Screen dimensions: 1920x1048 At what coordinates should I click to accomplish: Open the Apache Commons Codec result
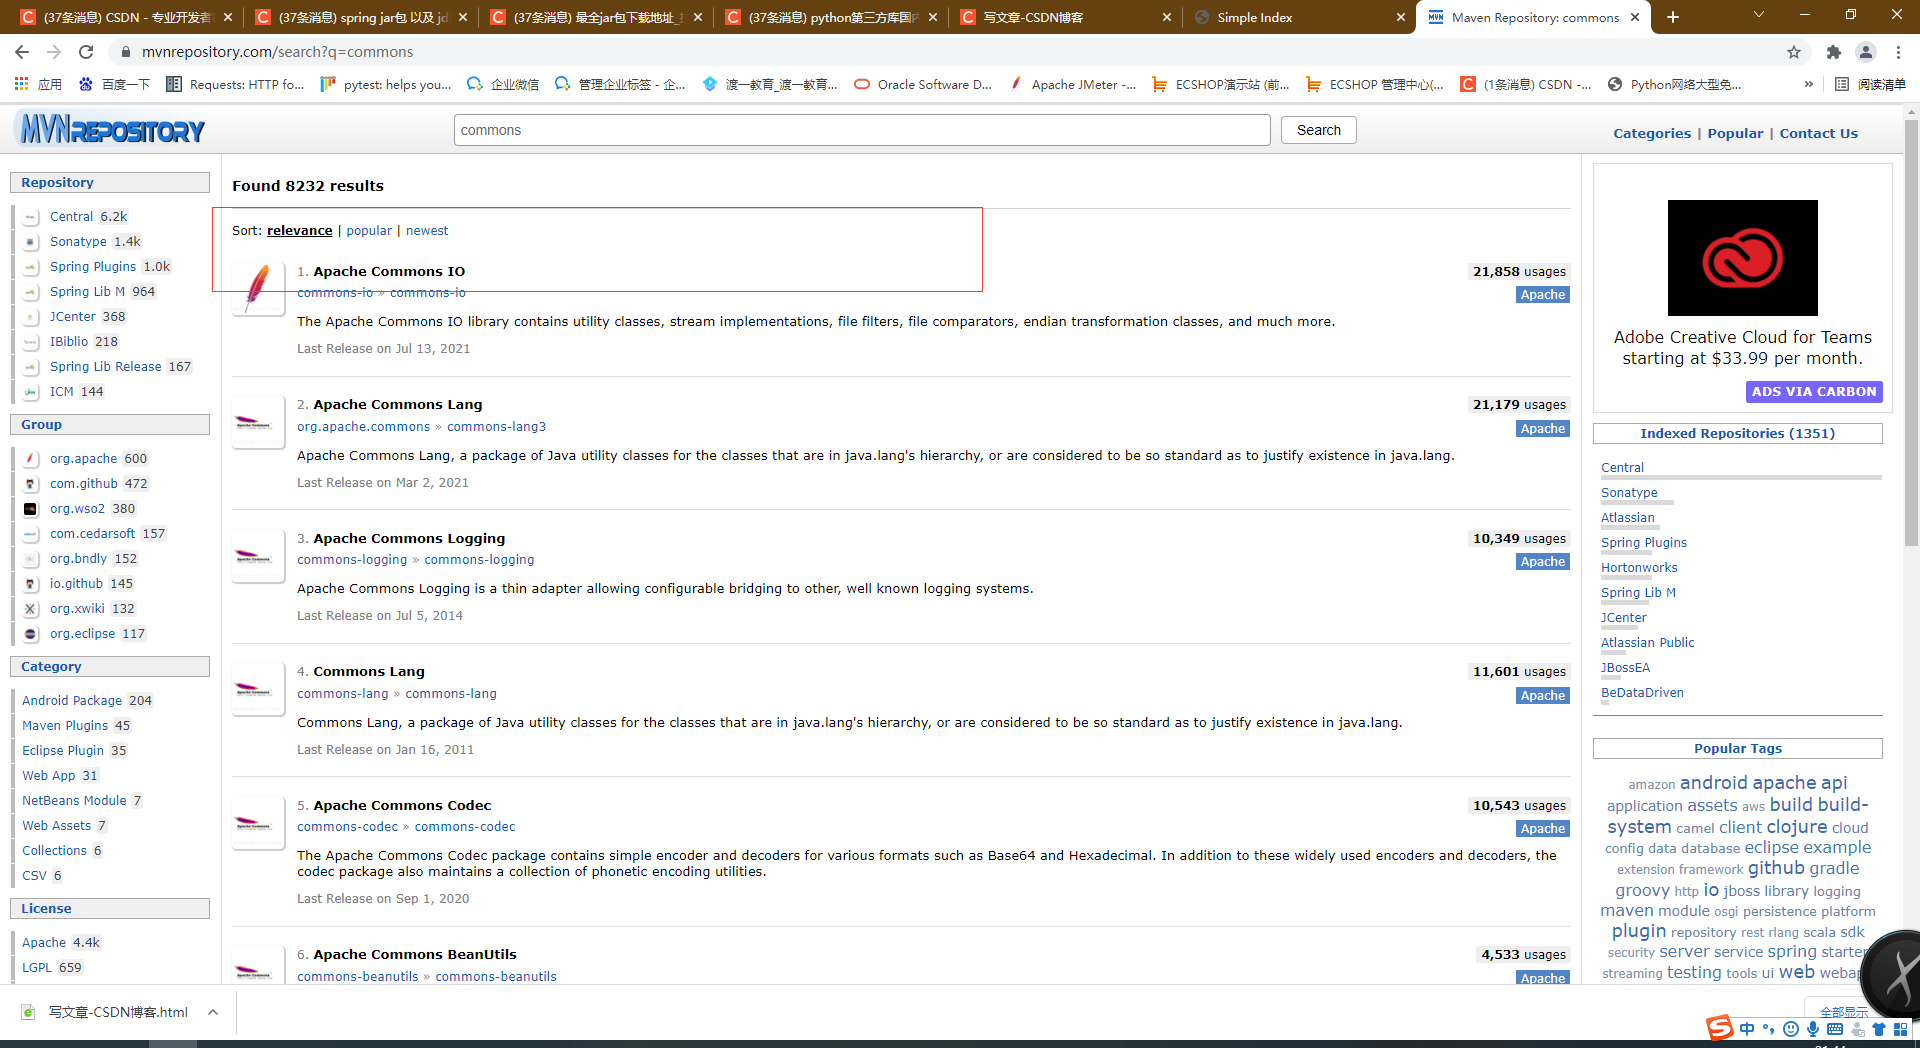[x=402, y=805]
